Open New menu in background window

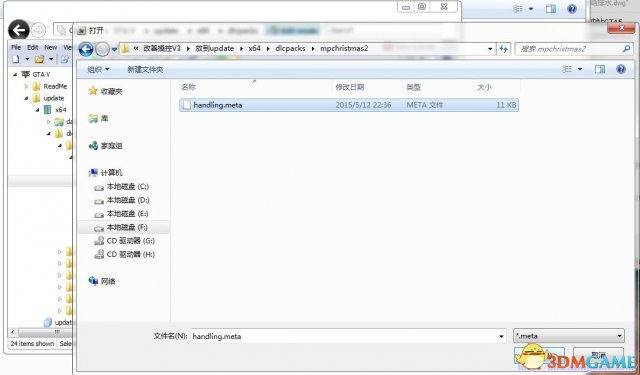(51, 47)
